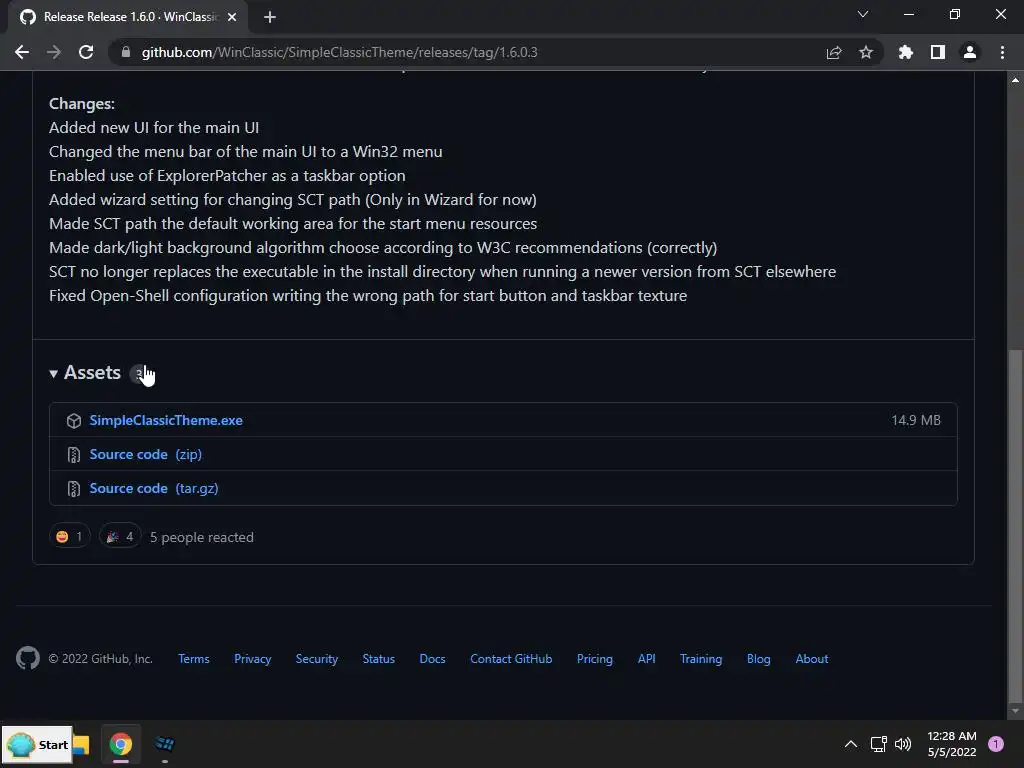Open the API footer link

(647, 659)
